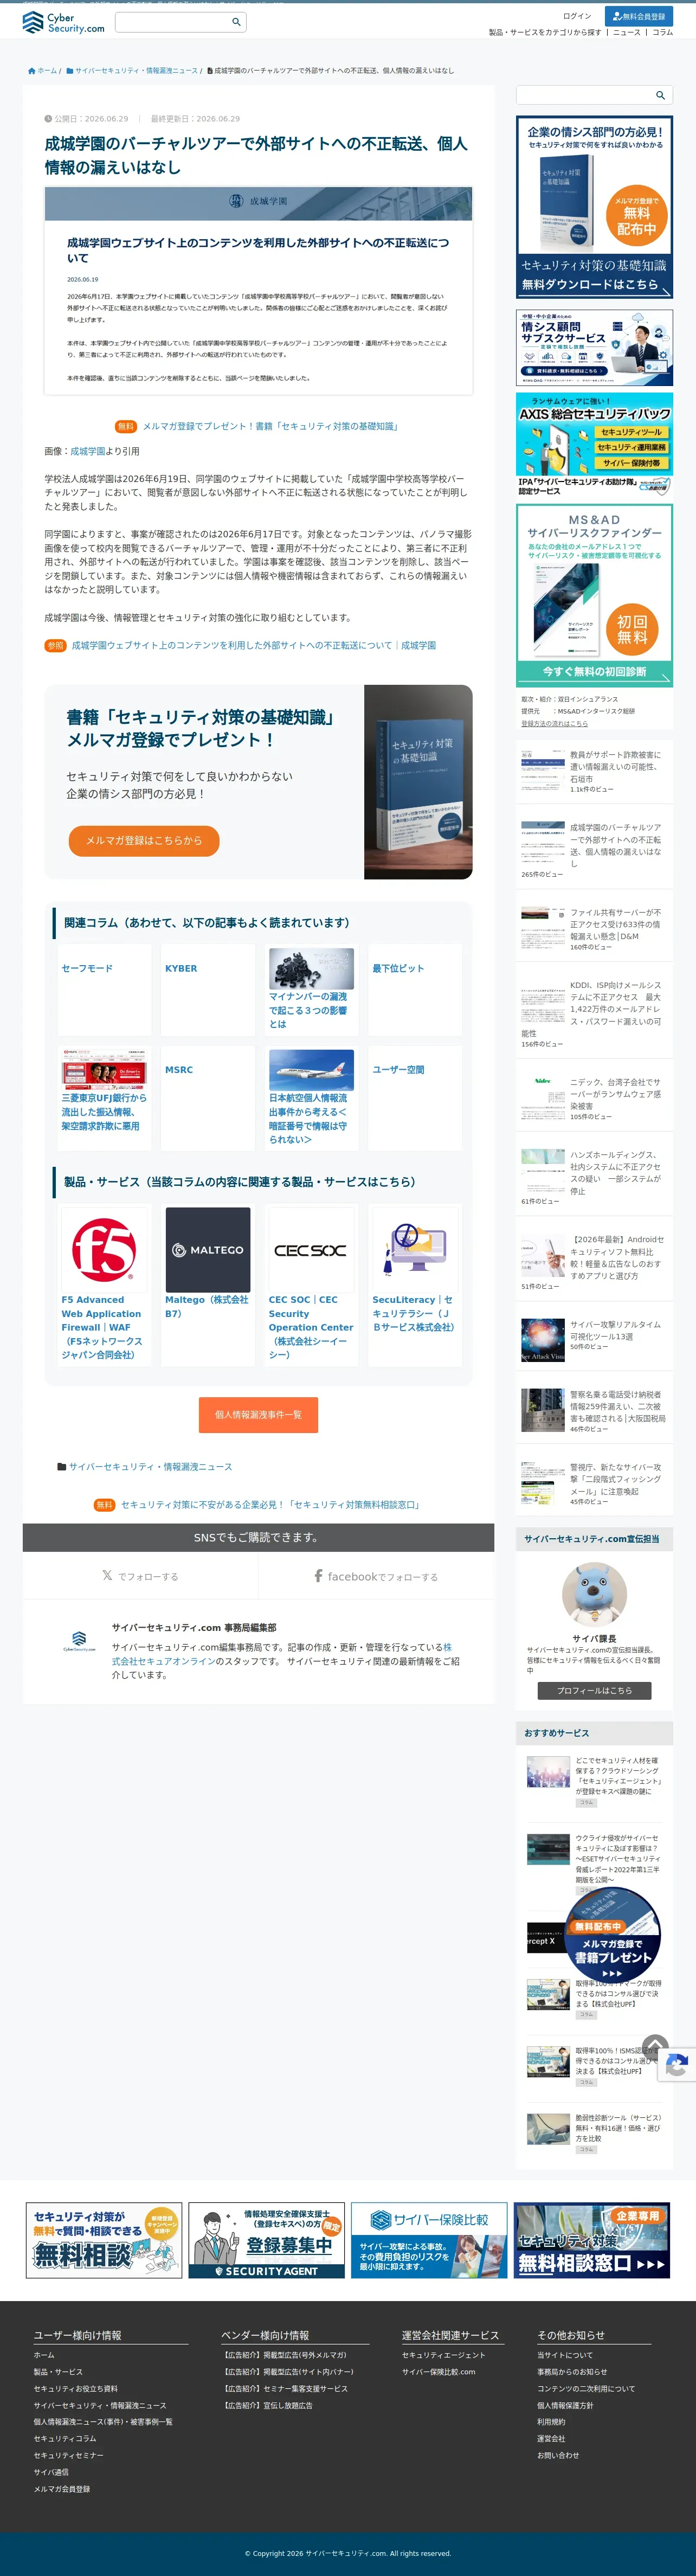Click the 無料相談 footer banner
Screen dimensions: 696x2576
point(104,2241)
